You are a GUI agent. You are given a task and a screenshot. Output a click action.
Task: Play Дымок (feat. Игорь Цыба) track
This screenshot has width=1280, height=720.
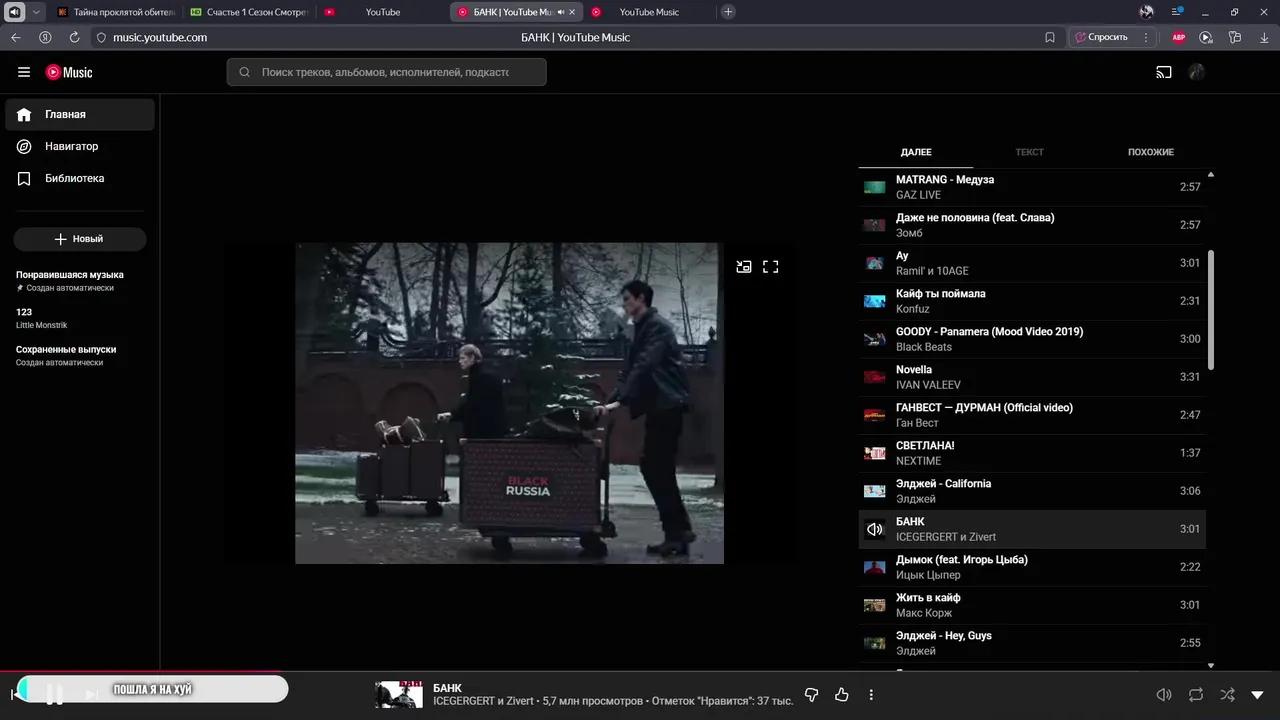[1032, 567]
